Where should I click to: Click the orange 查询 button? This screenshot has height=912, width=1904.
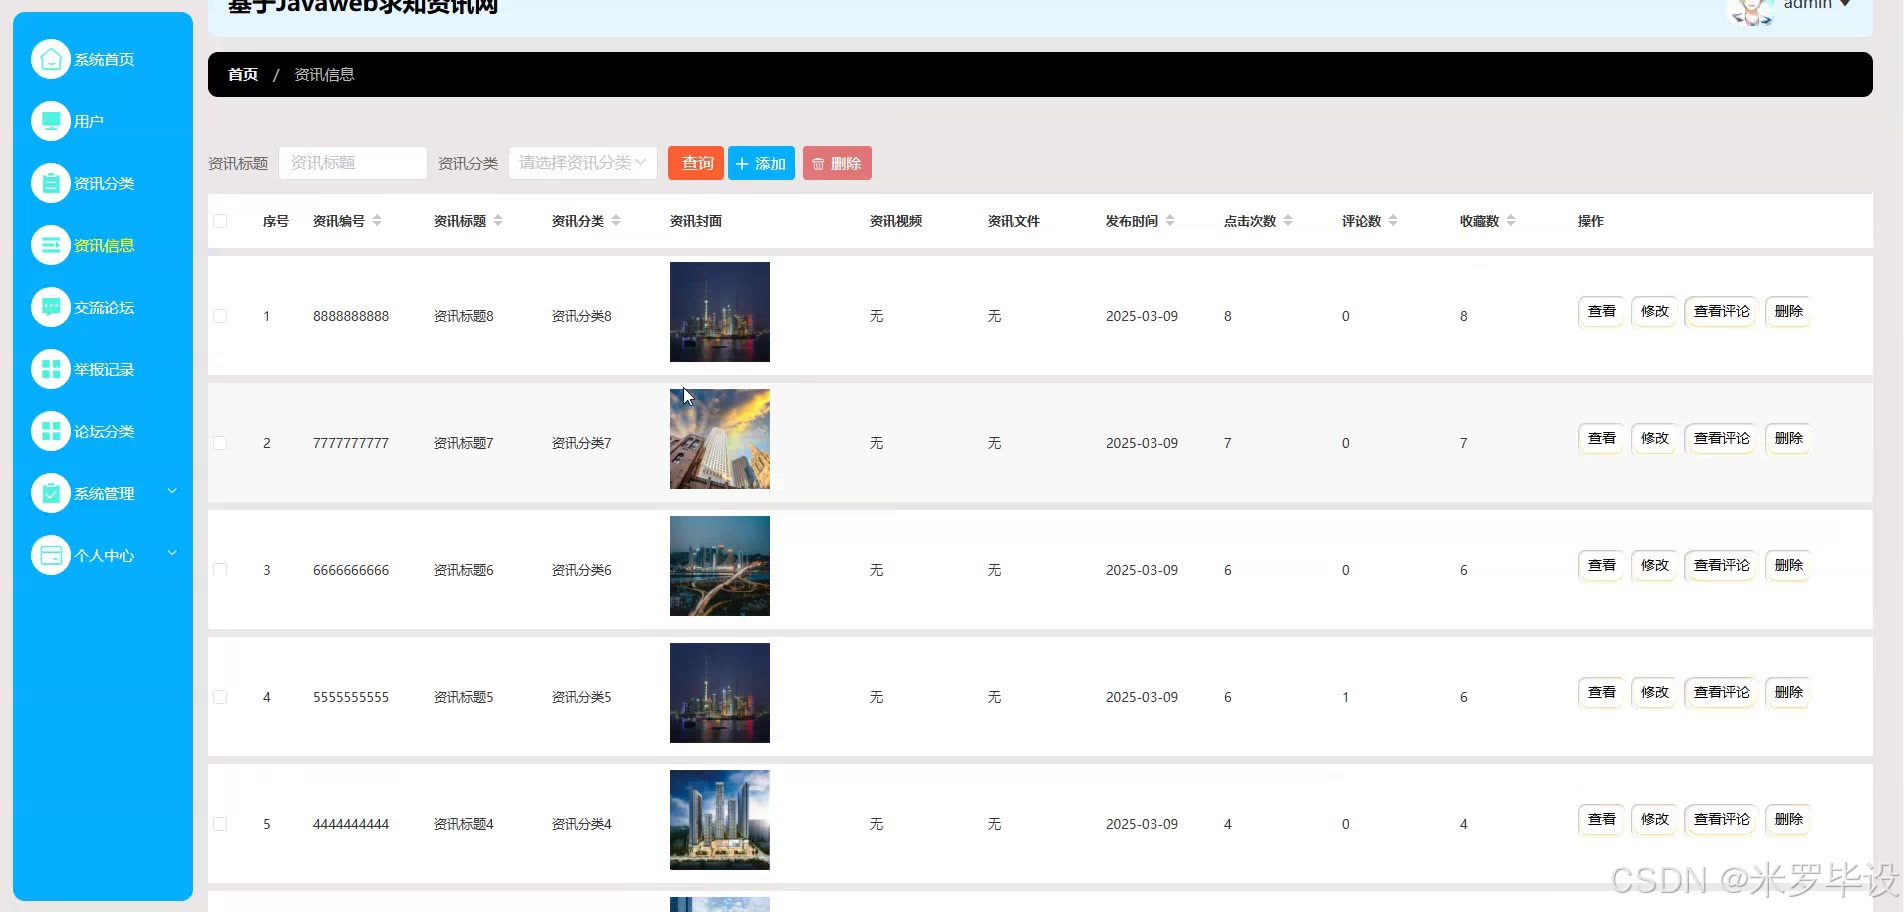click(696, 163)
